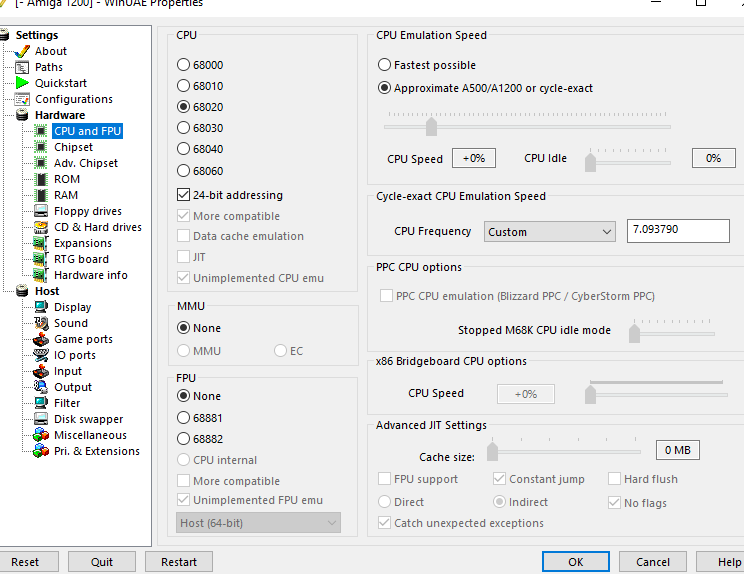Click the green Quickstart arrow icon

click(x=22, y=83)
